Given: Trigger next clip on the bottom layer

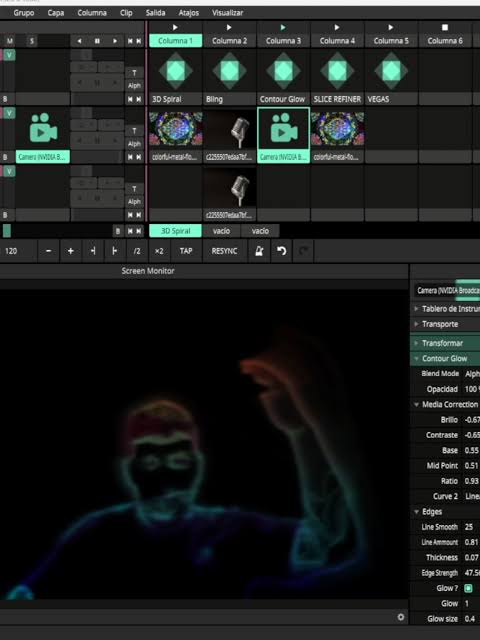Looking at the screenshot, I should point(139,215).
